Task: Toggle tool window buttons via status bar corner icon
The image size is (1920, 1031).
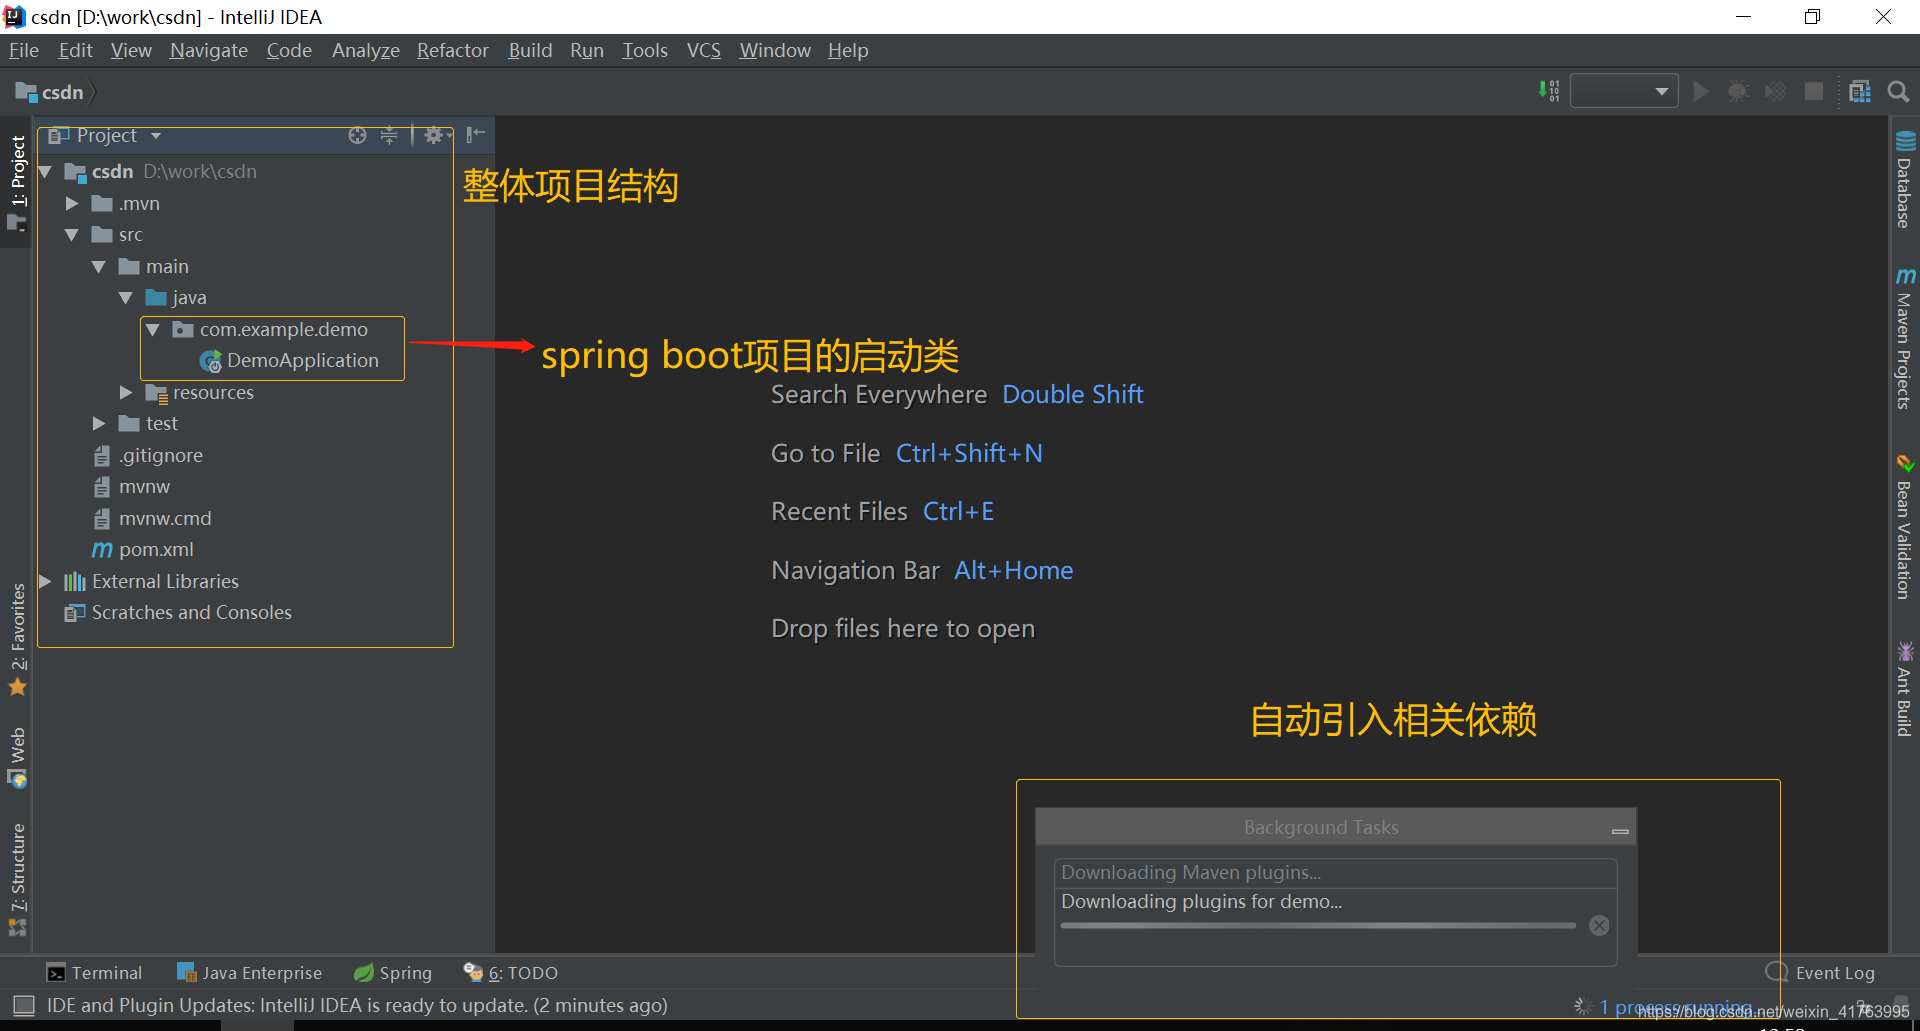Action: [24, 1005]
